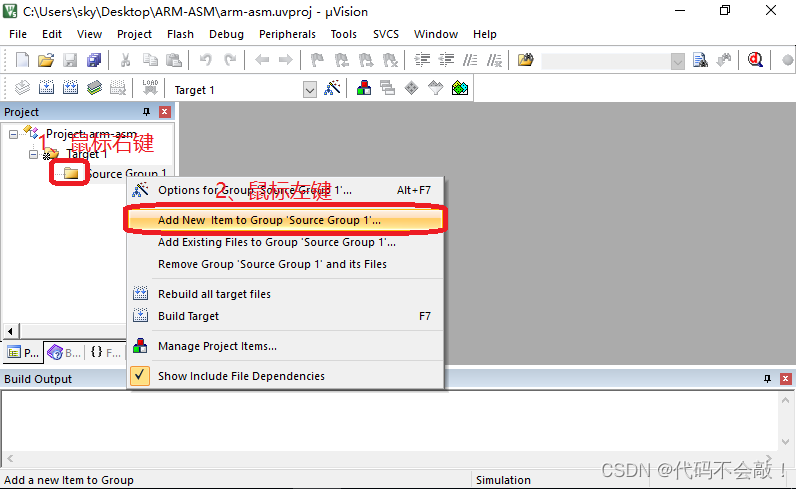This screenshot has height=489, width=800.
Task: Collapse the Target 1 tree node
Action: point(33,154)
